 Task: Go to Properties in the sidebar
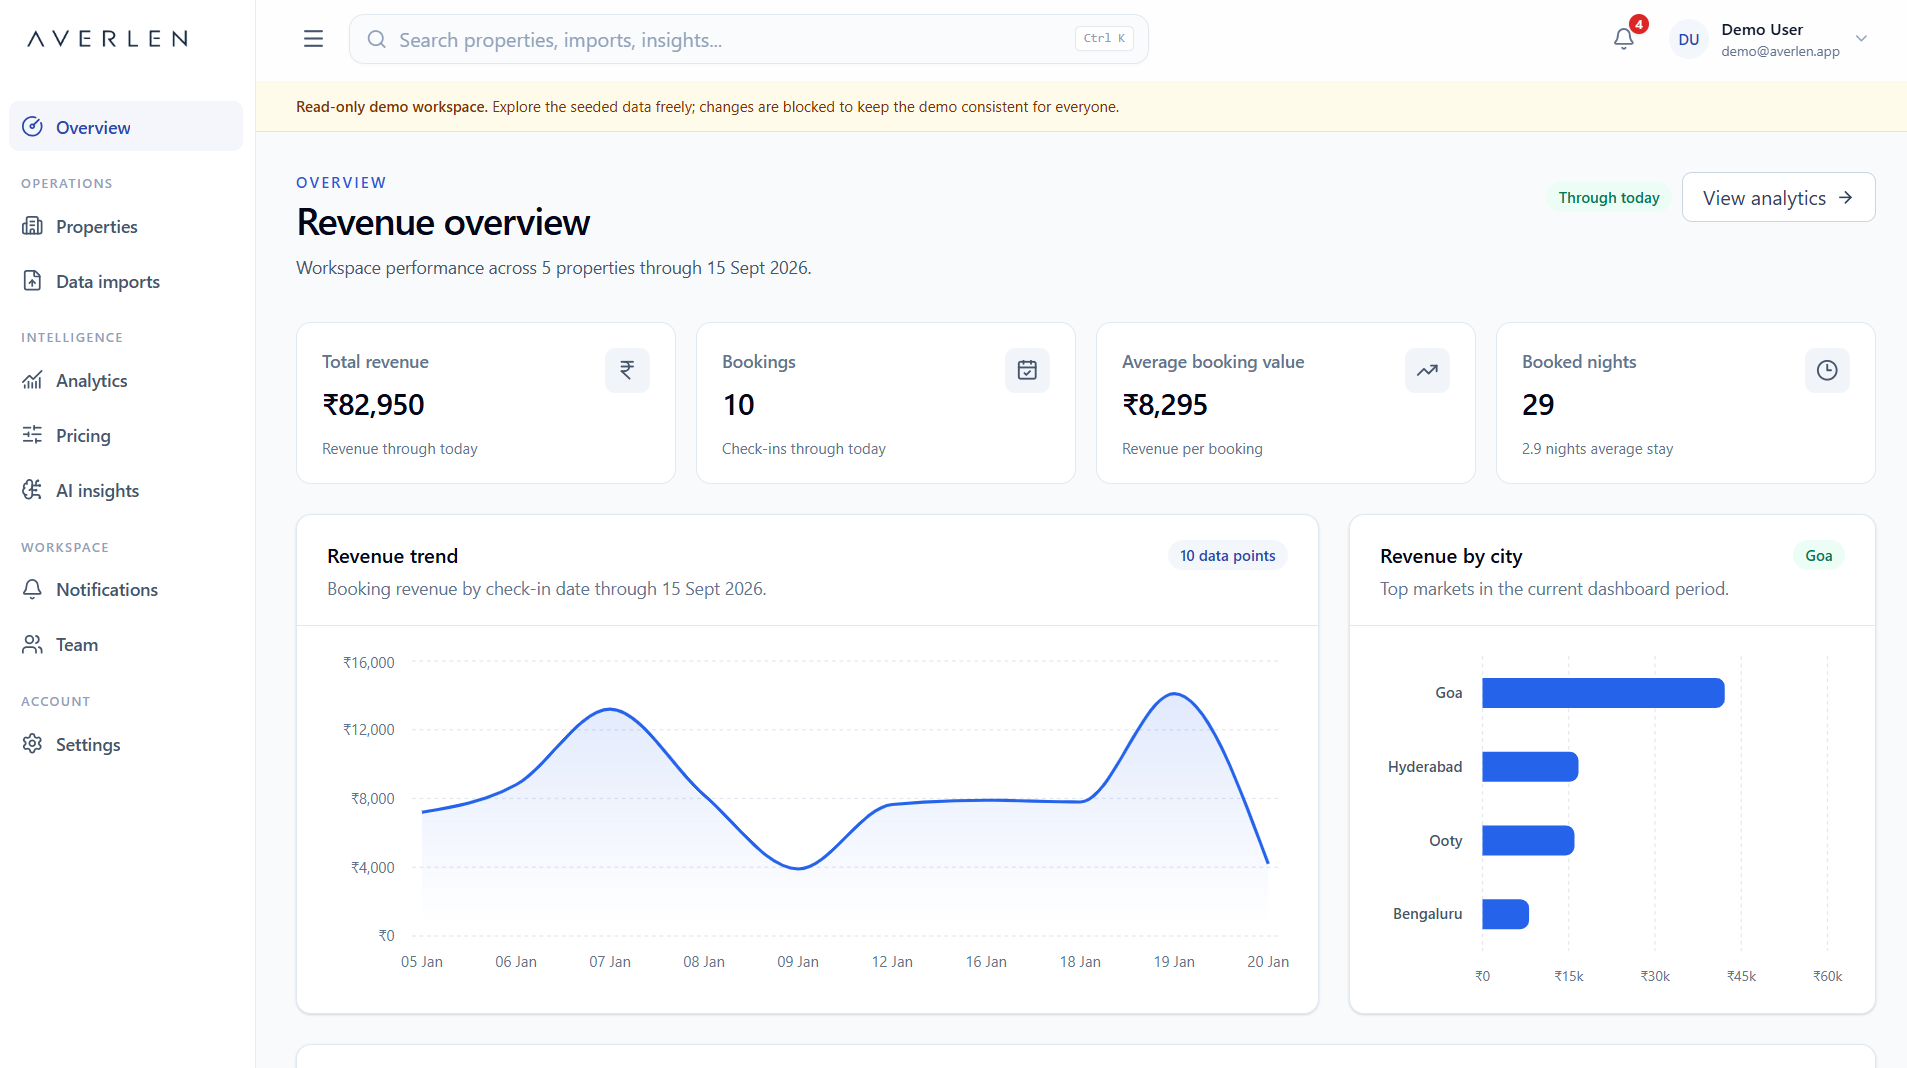pos(126,226)
